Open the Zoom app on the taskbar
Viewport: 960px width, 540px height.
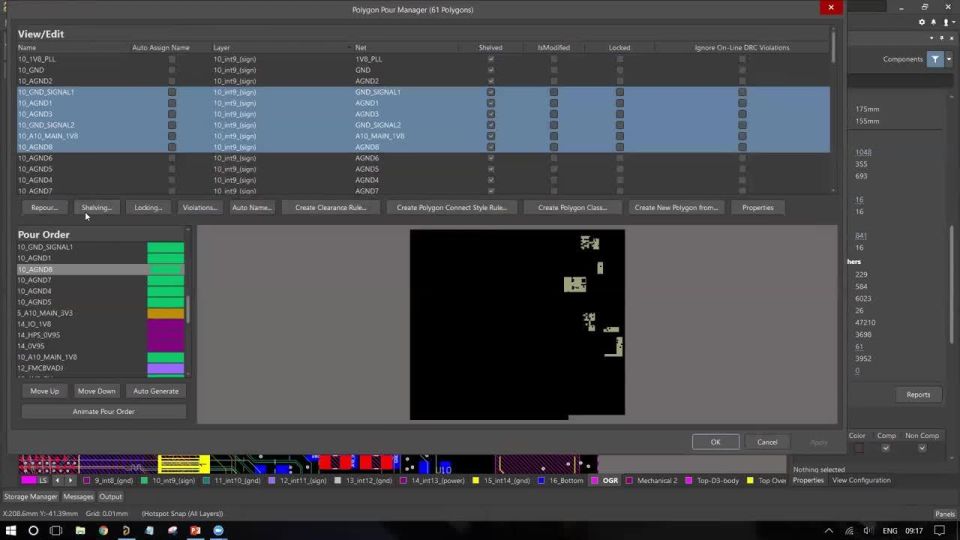click(219, 530)
